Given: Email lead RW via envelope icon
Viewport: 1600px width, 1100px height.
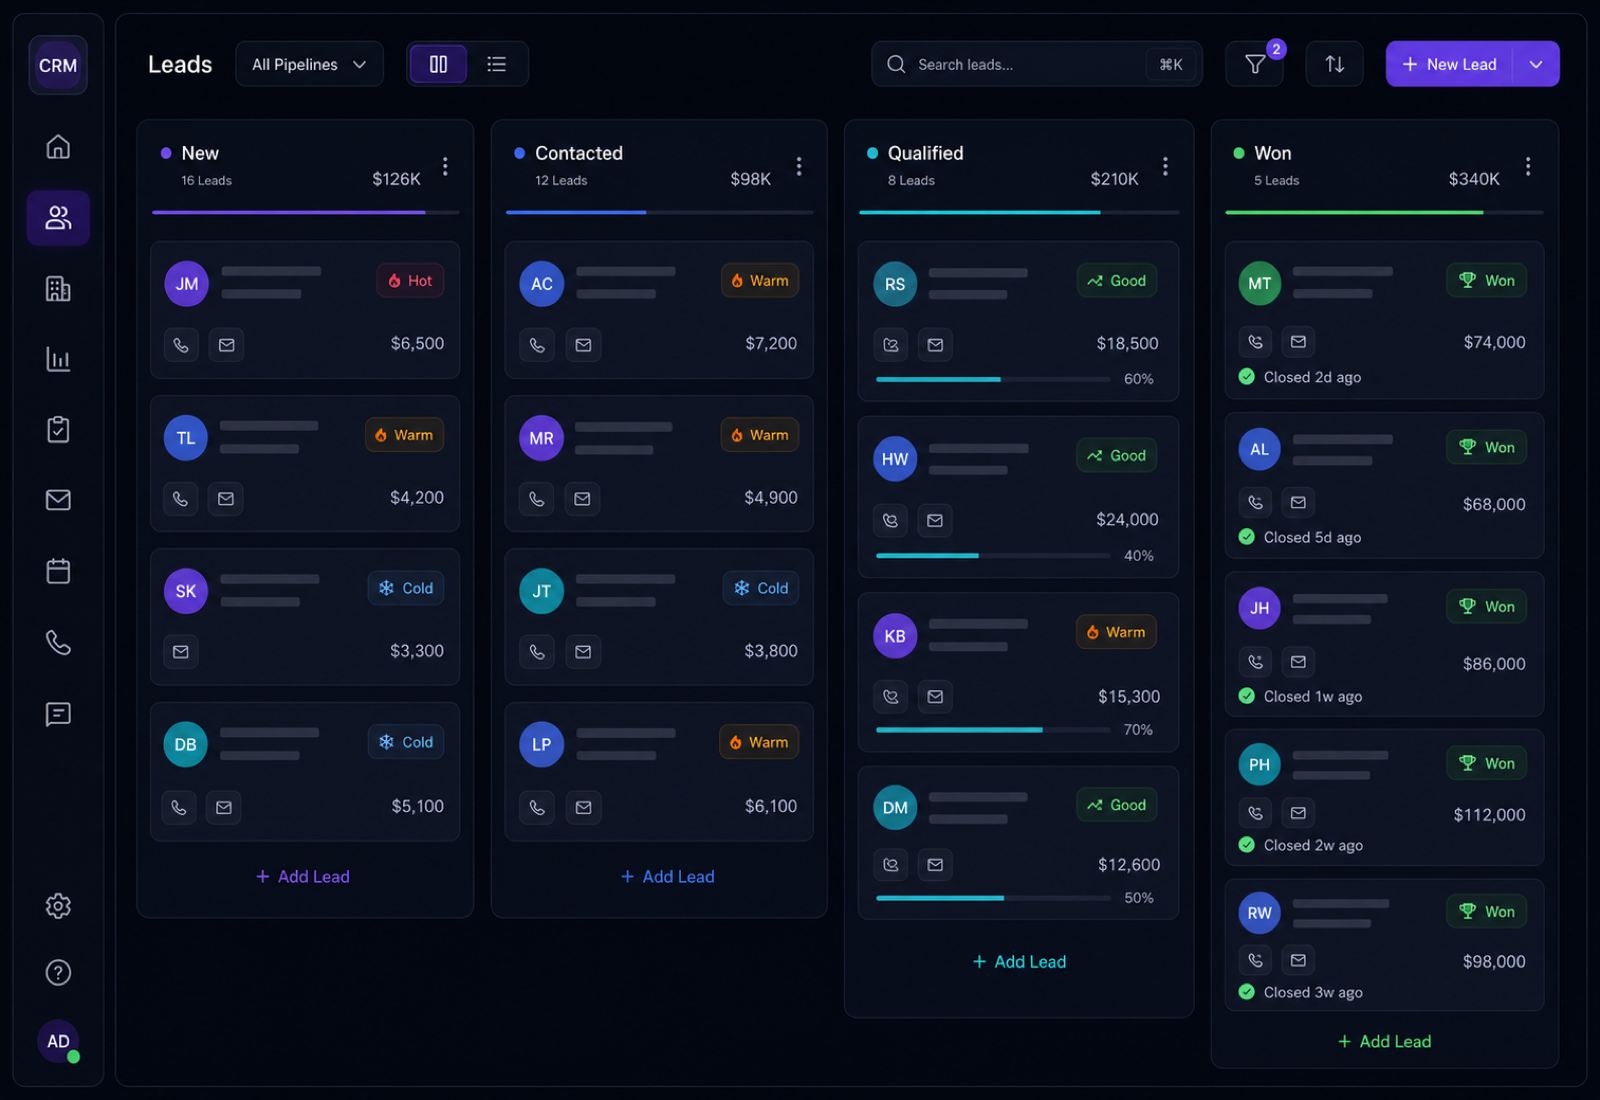Looking at the screenshot, I should [x=1298, y=960].
